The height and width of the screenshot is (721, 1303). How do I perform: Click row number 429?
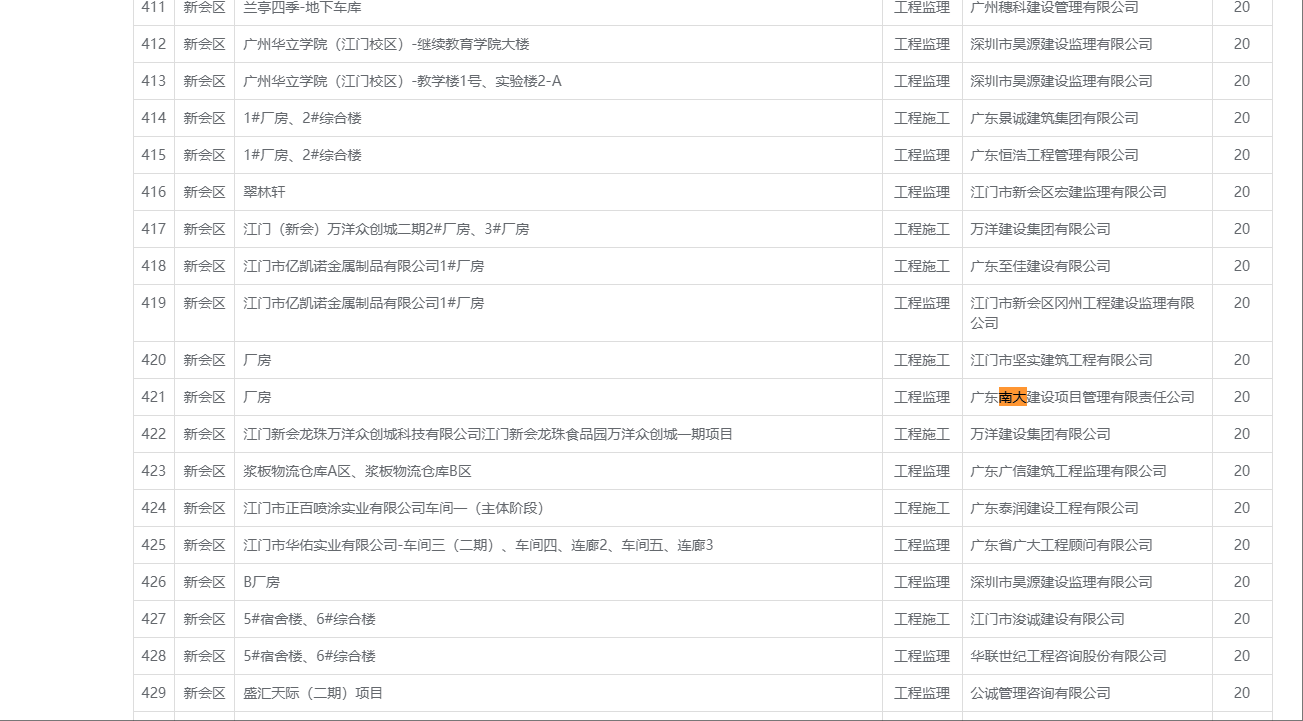pos(153,693)
